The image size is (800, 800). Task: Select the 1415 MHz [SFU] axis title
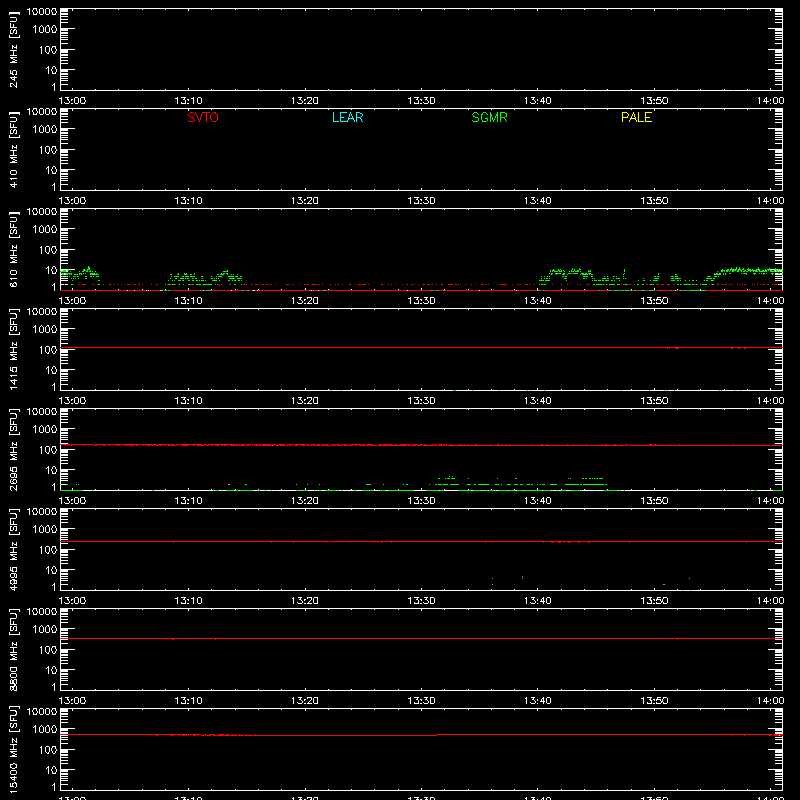click(x=14, y=349)
